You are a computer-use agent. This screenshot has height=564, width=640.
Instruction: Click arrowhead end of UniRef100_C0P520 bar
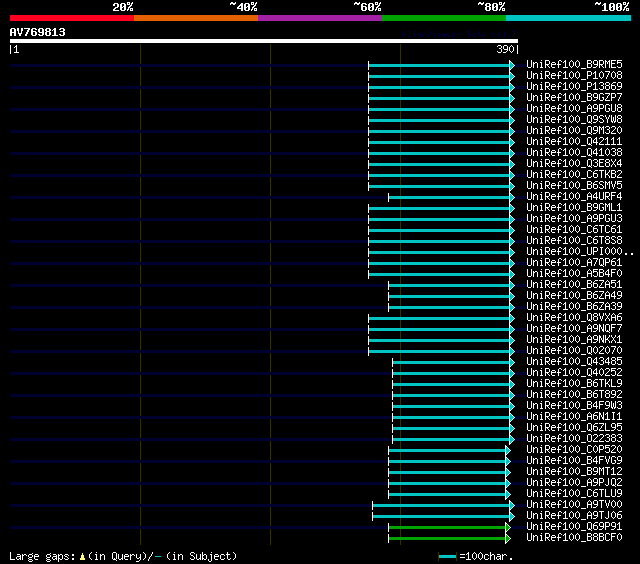(508, 450)
